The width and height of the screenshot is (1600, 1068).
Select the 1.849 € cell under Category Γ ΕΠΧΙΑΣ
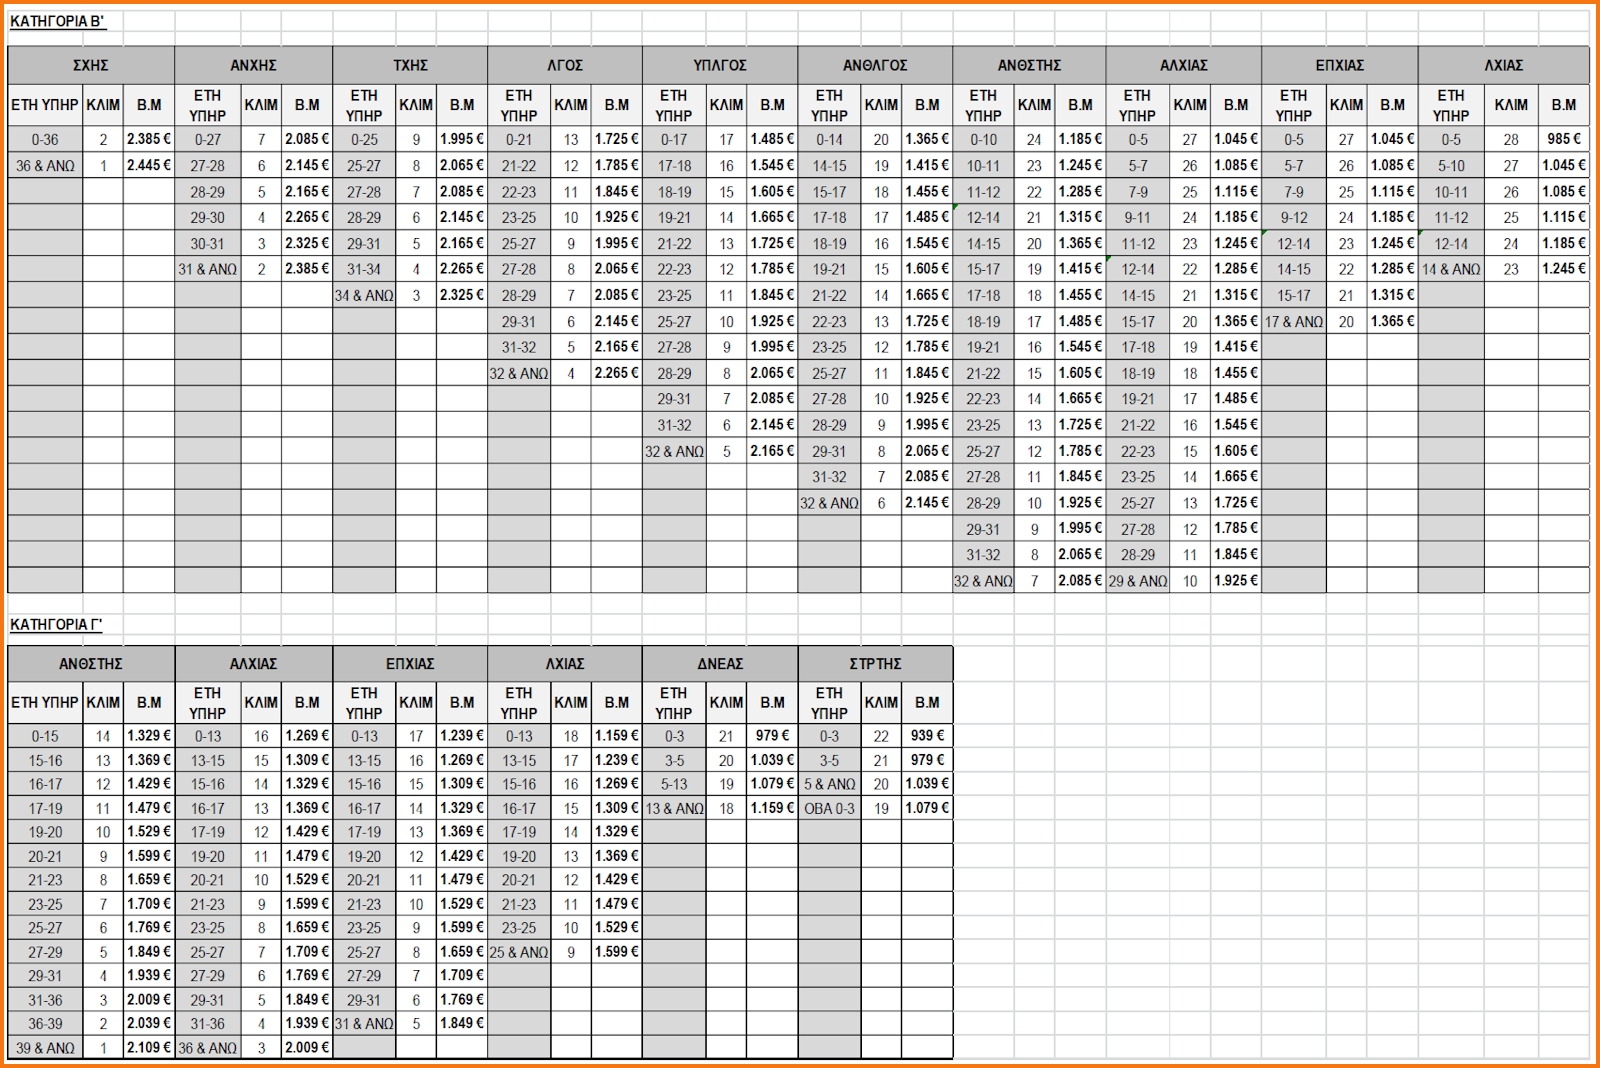coord(462,1023)
